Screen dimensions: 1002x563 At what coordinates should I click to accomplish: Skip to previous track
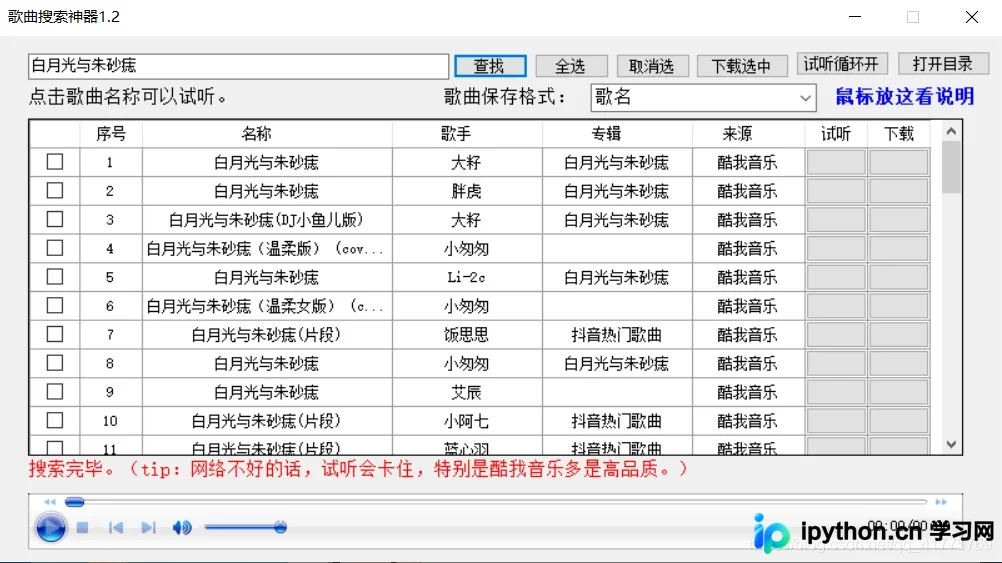116,528
